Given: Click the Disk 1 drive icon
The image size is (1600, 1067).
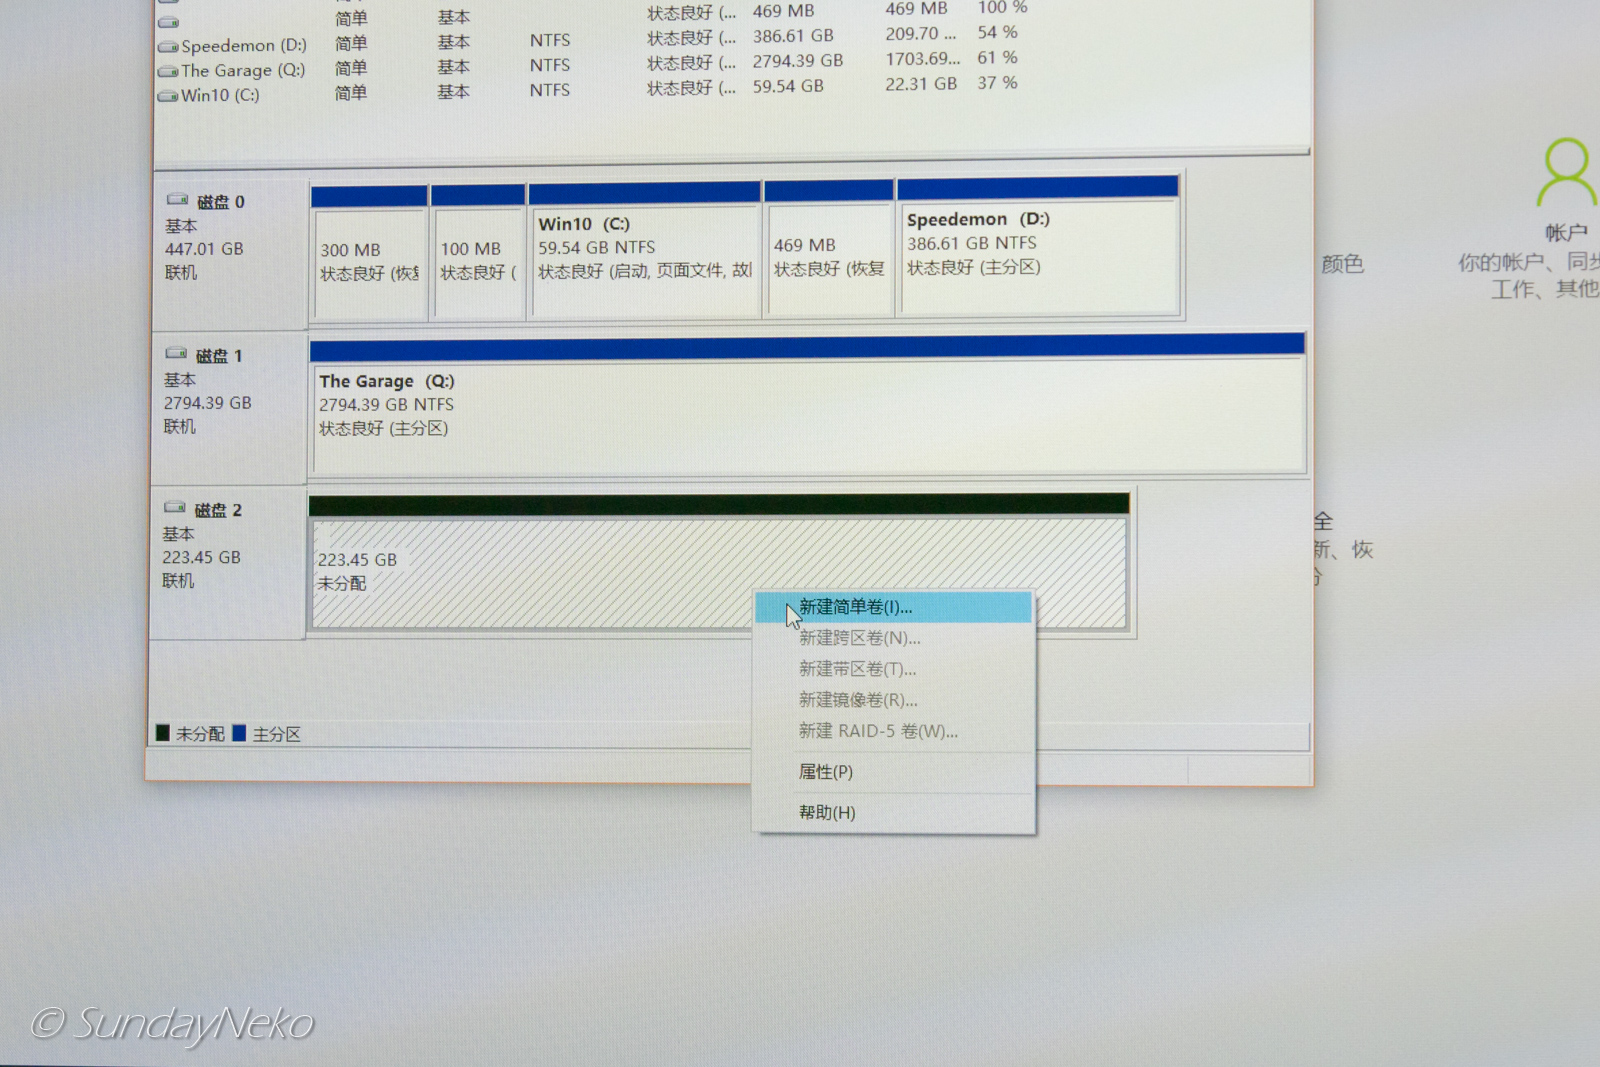Looking at the screenshot, I should coord(176,354).
